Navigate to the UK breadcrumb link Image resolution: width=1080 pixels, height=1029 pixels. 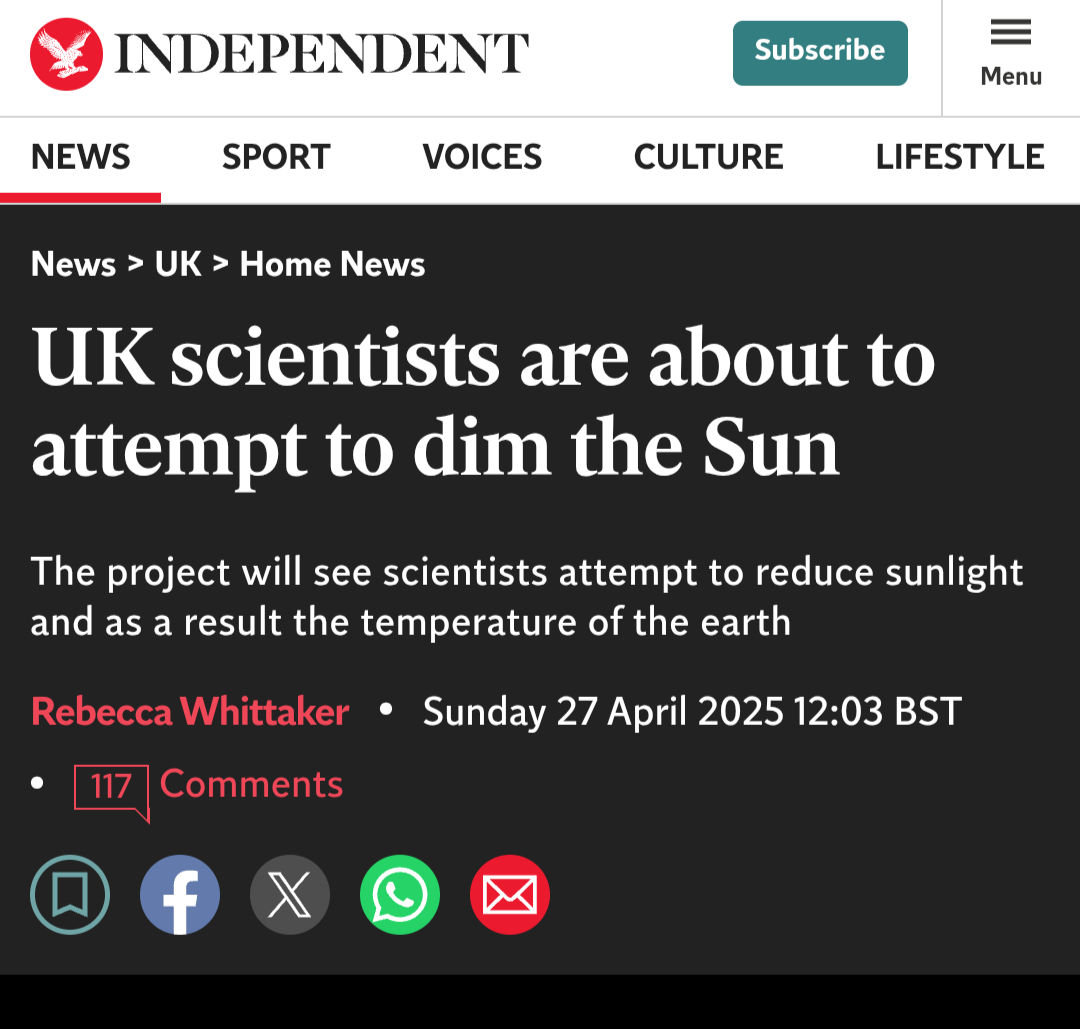point(178,264)
